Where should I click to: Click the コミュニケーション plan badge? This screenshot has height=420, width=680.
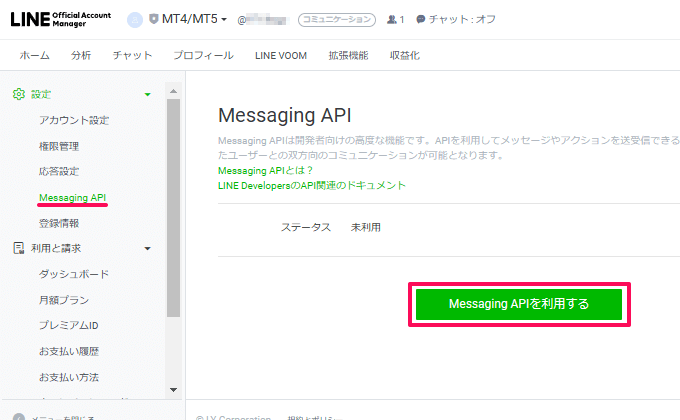(x=337, y=20)
